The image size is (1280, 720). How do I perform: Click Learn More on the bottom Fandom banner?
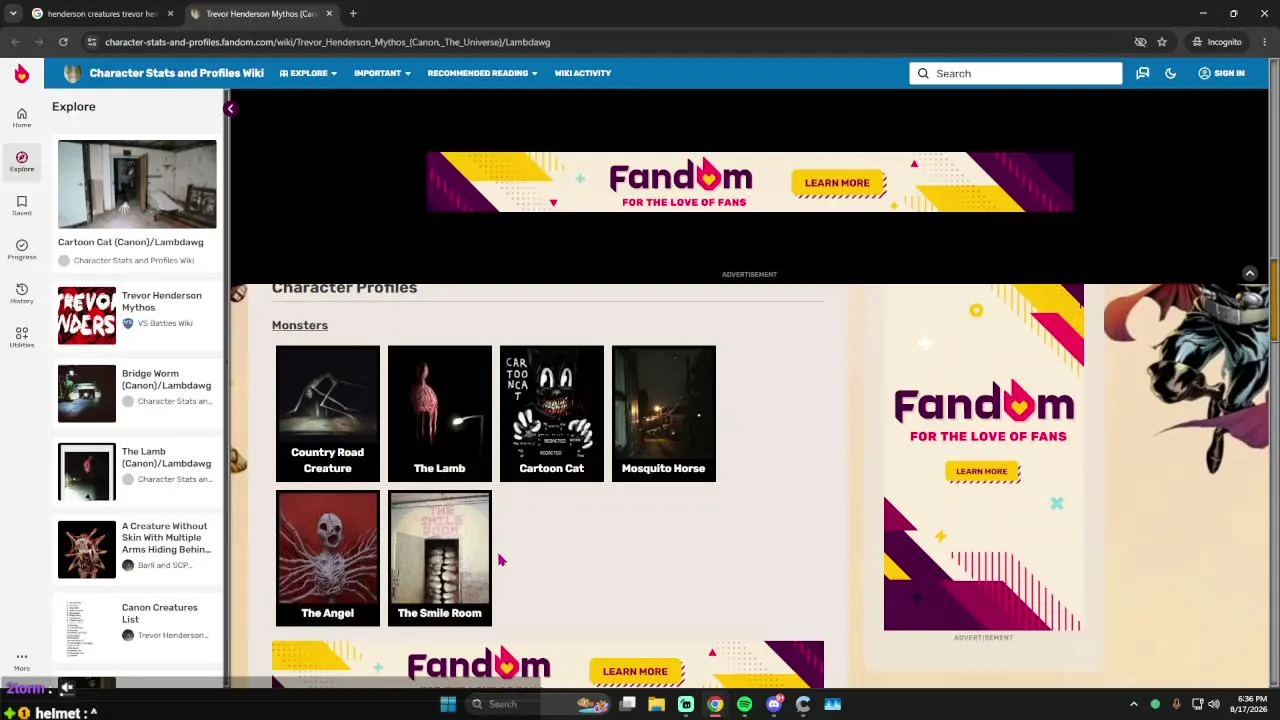[x=635, y=671]
